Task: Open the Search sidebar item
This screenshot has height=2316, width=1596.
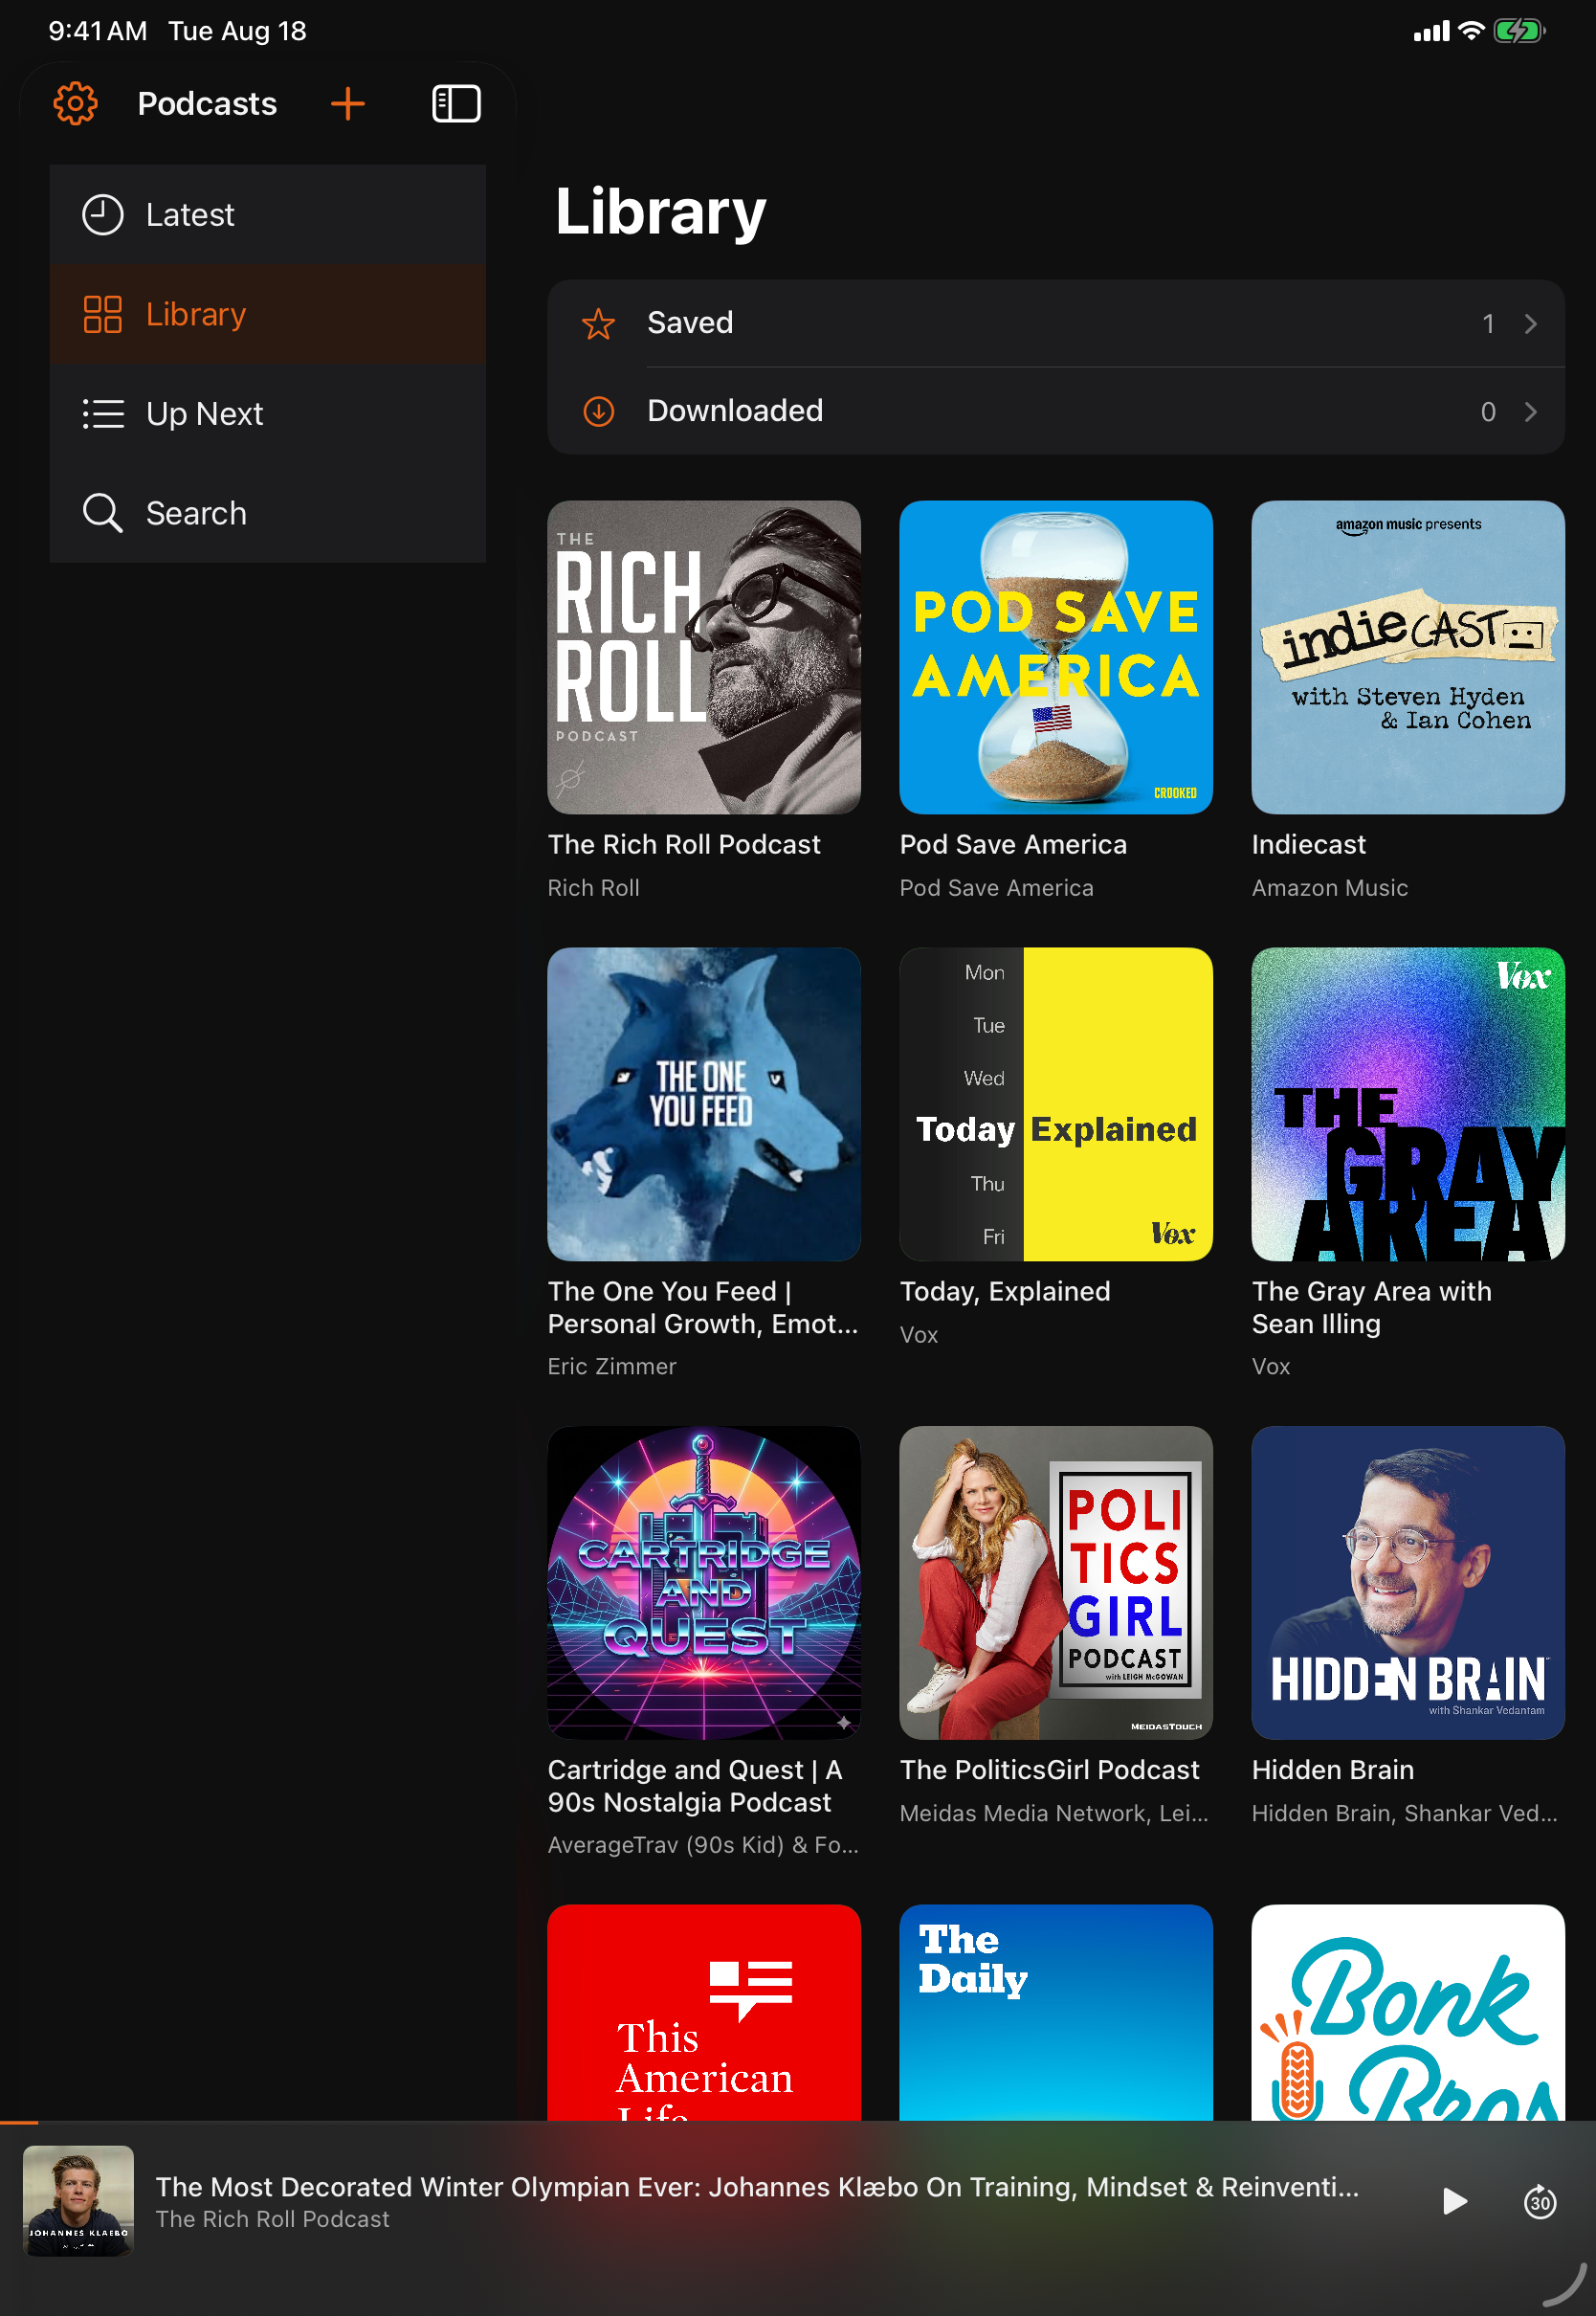Action: [x=267, y=513]
